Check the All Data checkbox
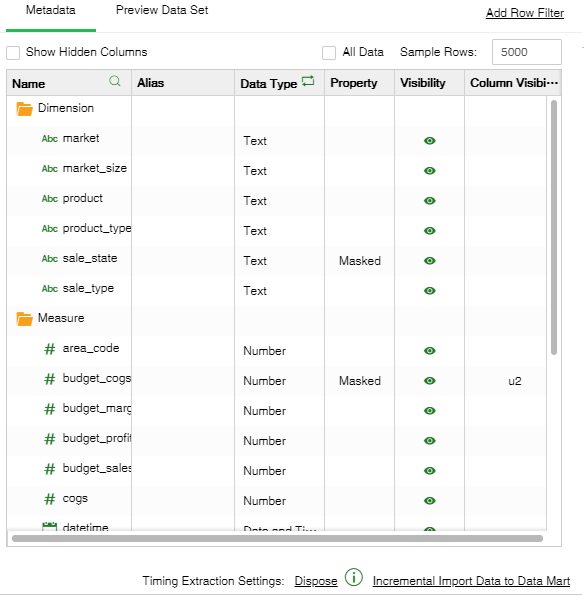This screenshot has height=595, width=584. (x=329, y=53)
